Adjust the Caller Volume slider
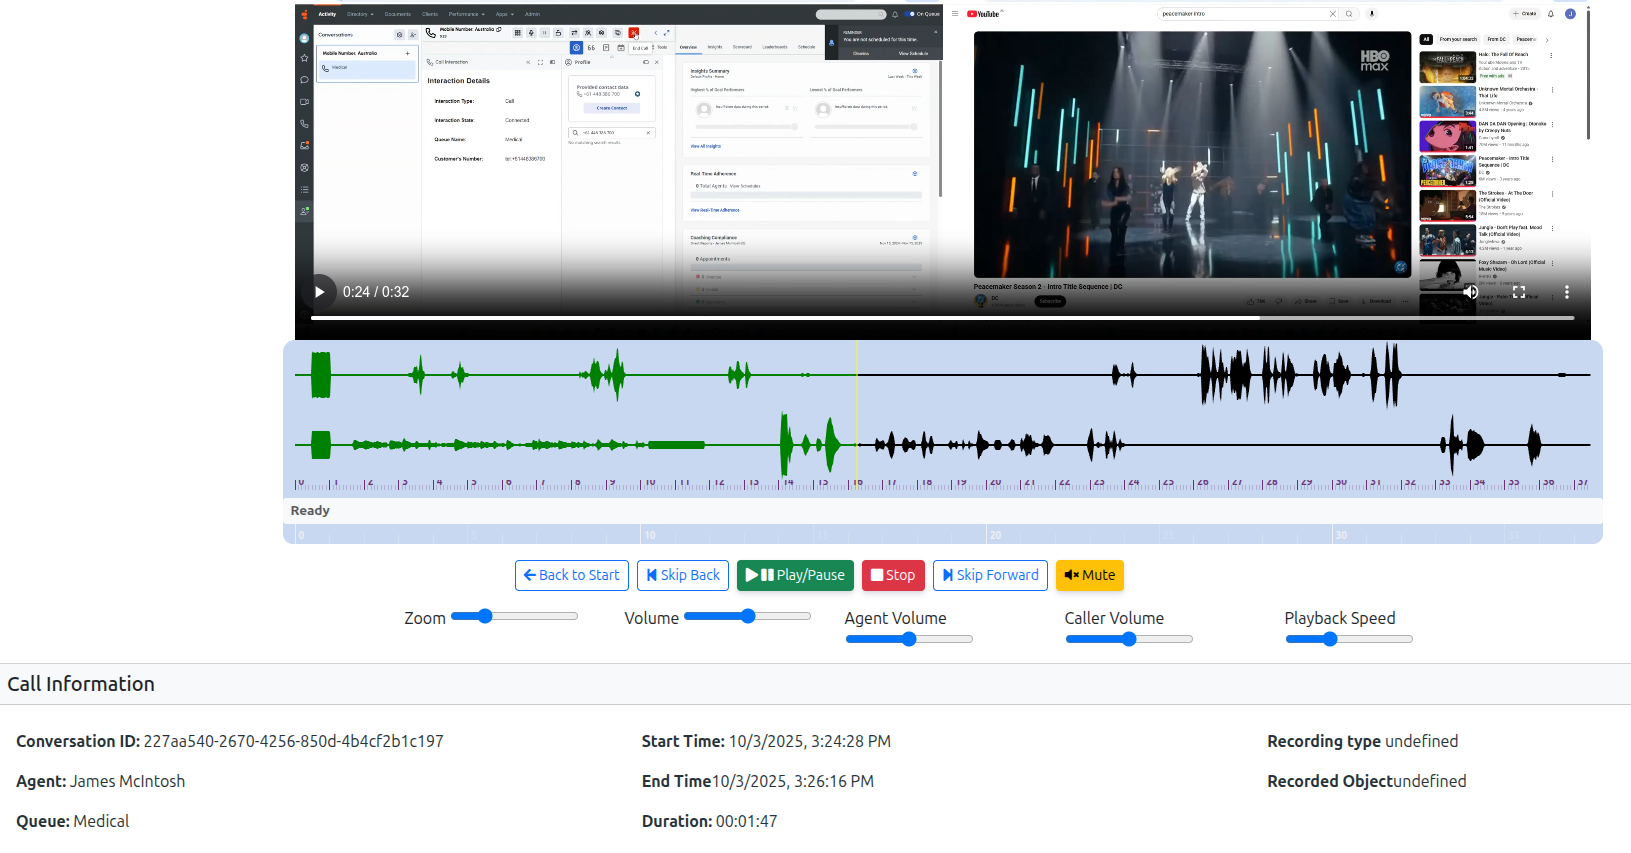The height and width of the screenshot is (853, 1631). [1129, 639]
